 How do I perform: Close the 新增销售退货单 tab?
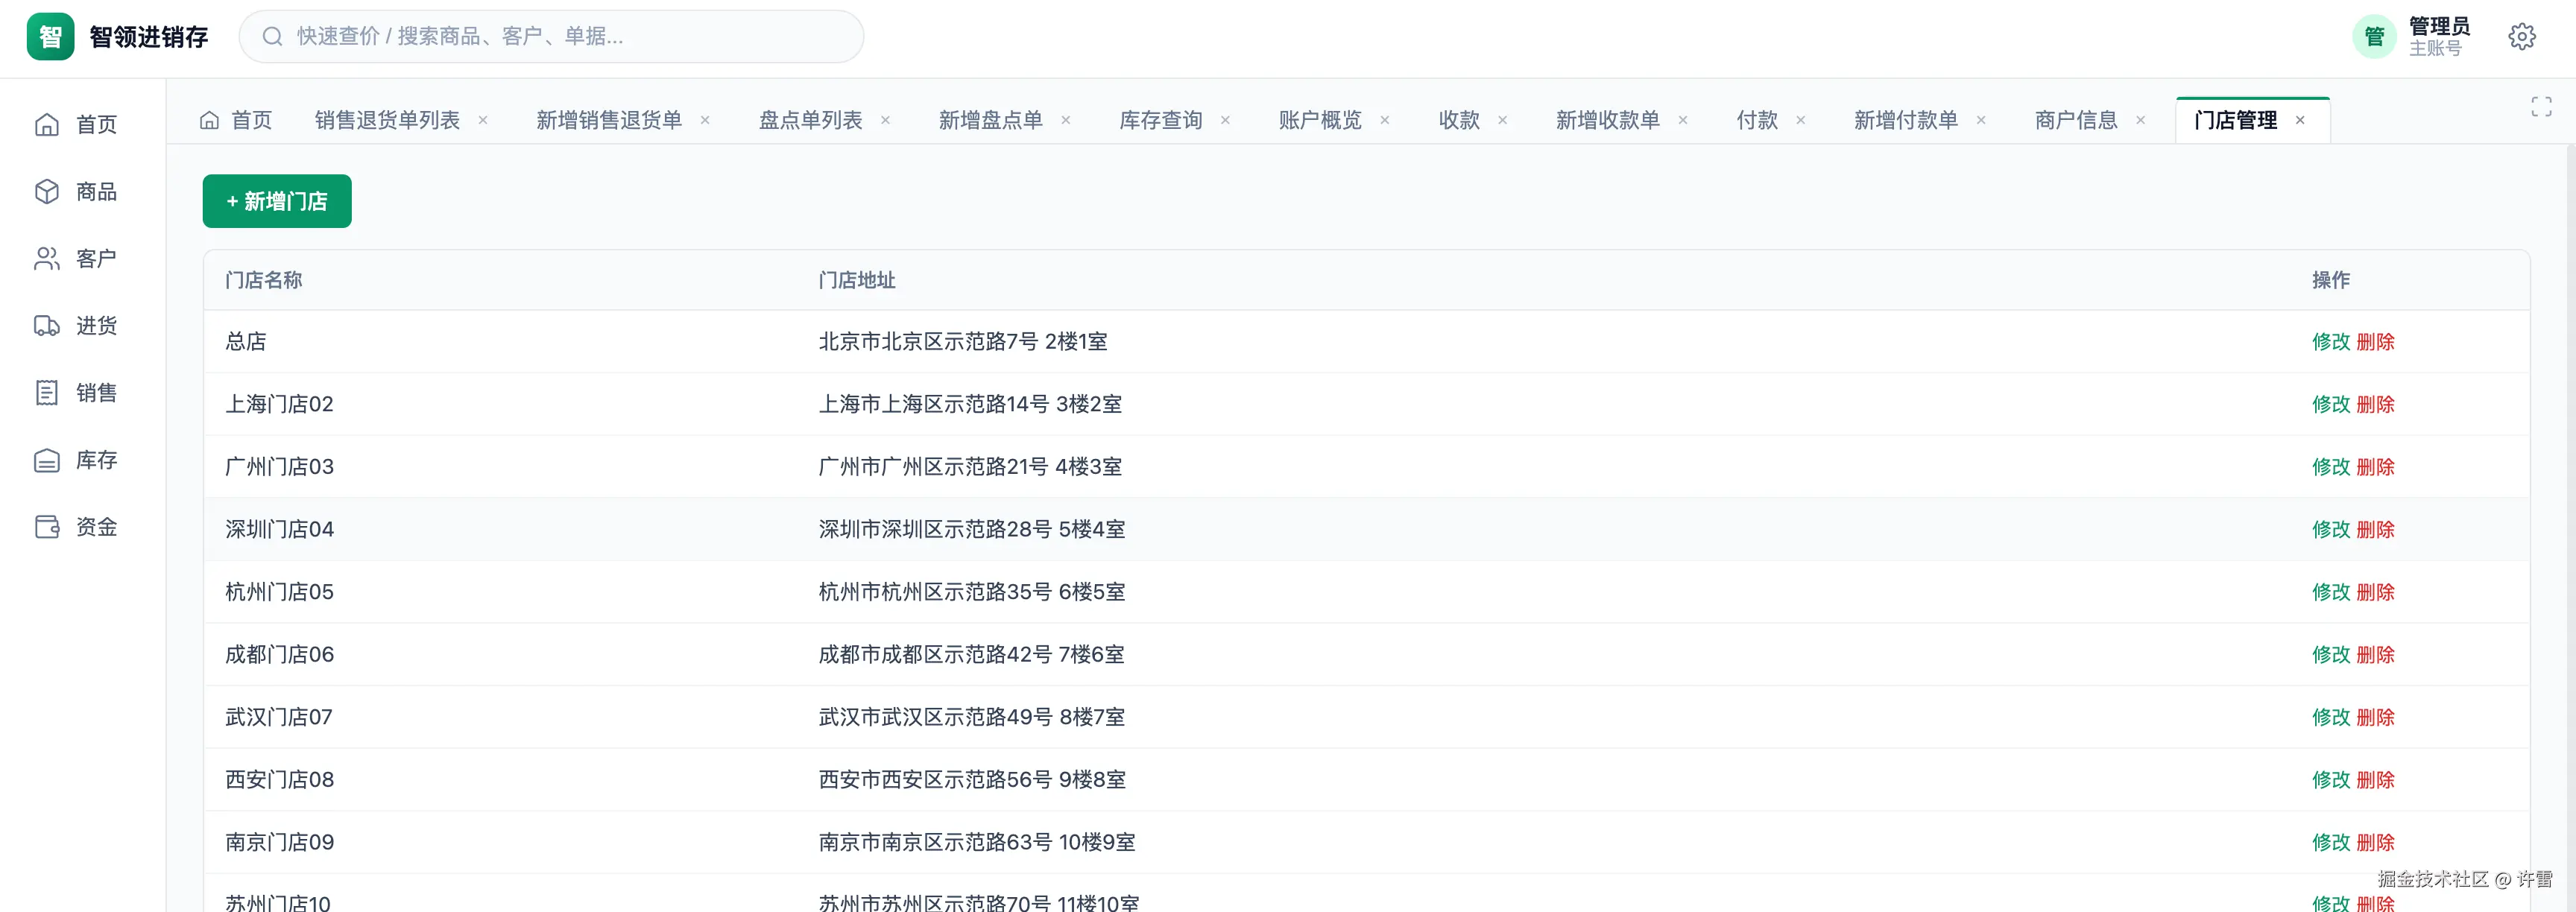tap(705, 120)
